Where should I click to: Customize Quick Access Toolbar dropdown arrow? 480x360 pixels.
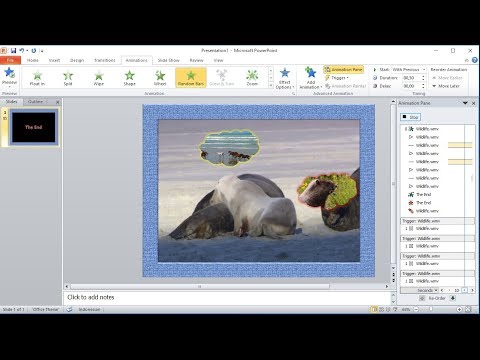42,51
